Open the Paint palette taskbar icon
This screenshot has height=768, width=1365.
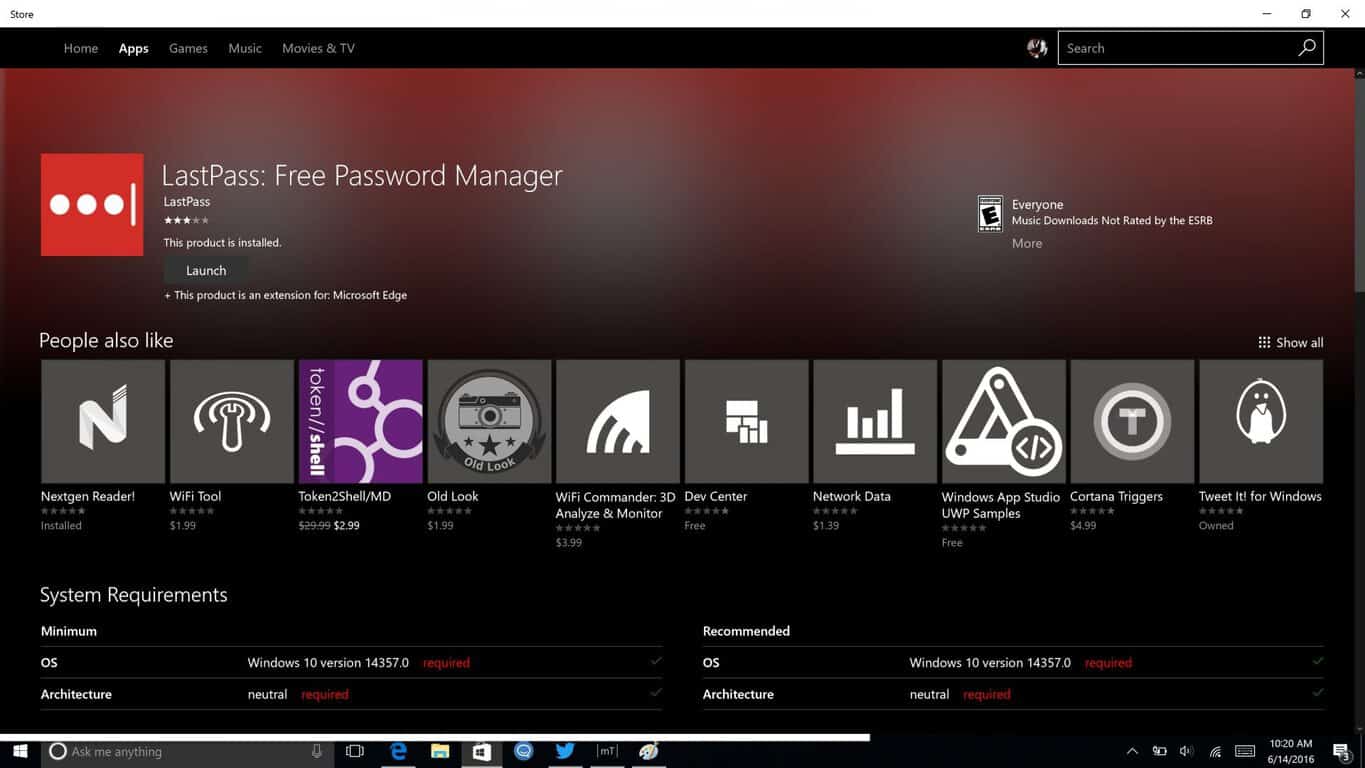click(x=649, y=751)
